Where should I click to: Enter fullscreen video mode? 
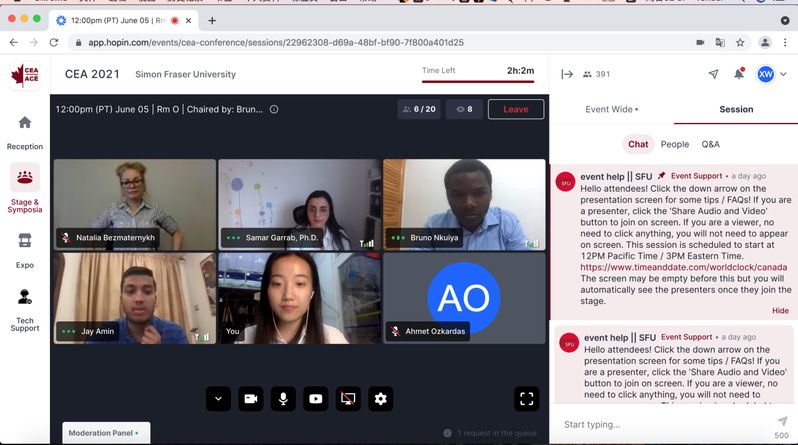point(527,398)
